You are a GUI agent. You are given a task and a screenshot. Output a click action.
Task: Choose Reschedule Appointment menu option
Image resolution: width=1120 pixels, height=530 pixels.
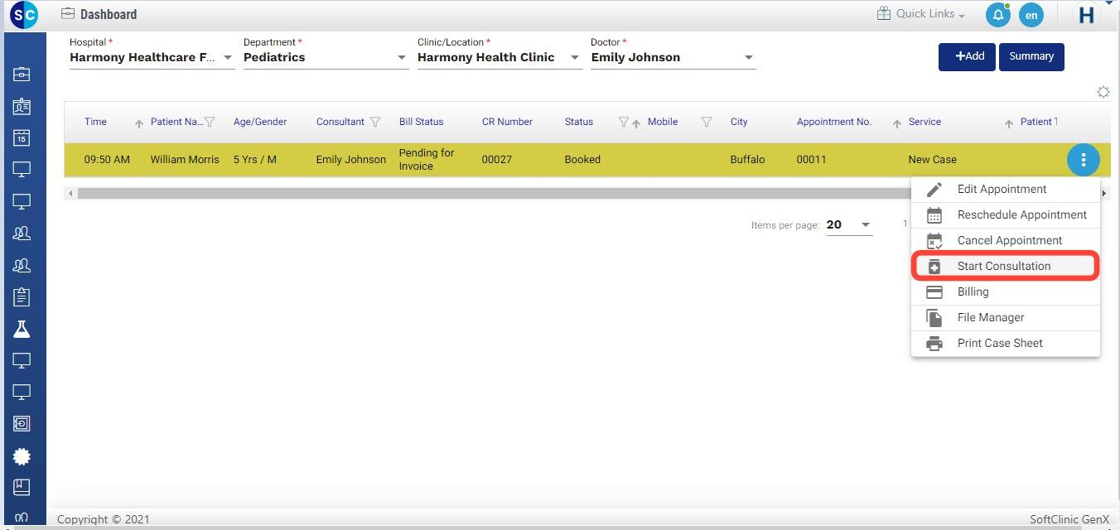[1021, 215]
